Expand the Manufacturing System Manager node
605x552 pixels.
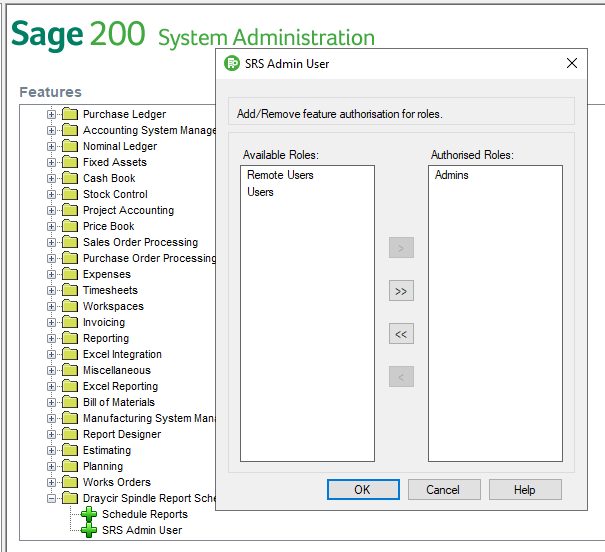tap(51, 419)
